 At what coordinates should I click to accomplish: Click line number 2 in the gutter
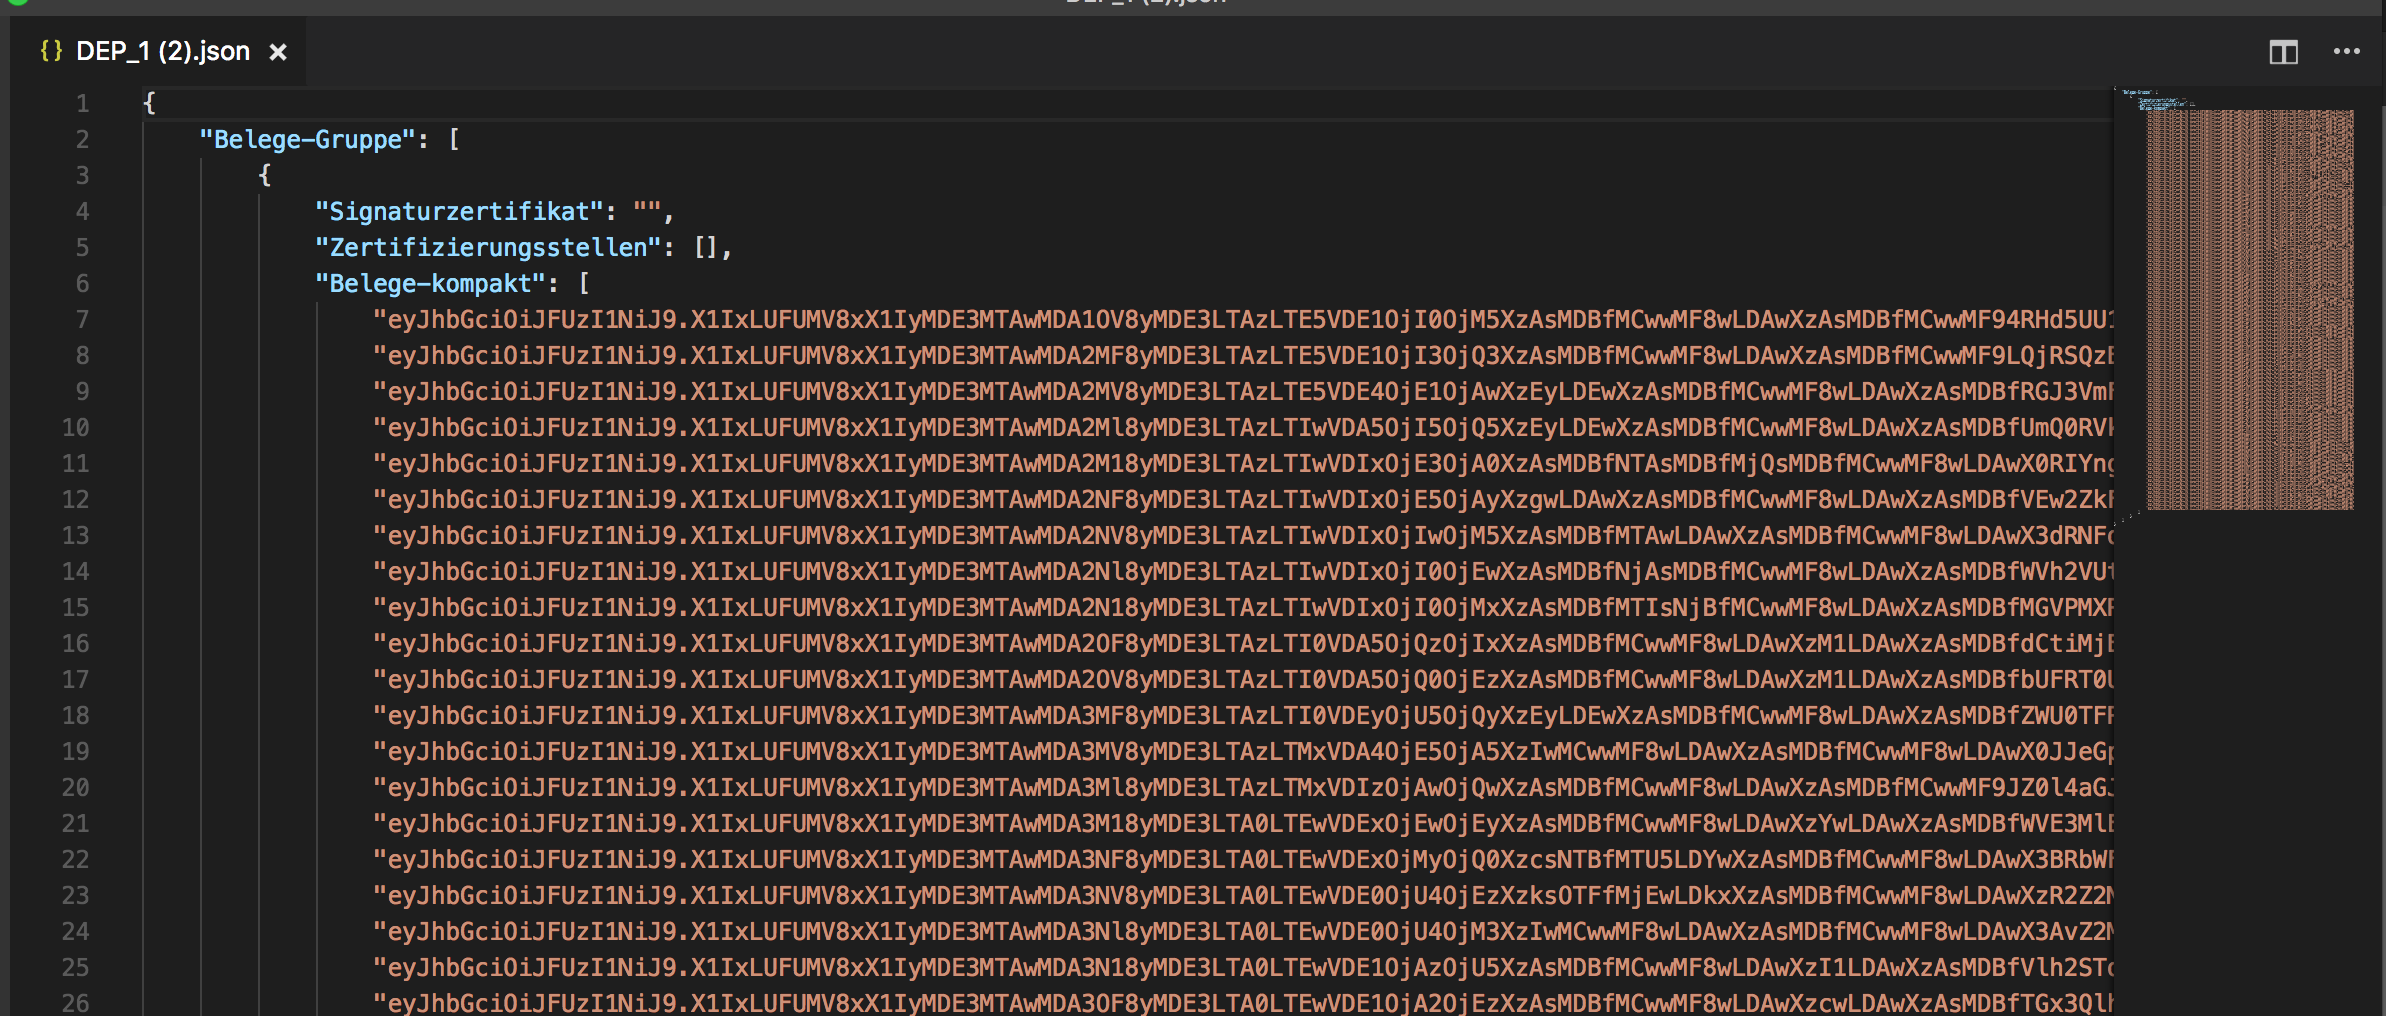[x=82, y=139]
